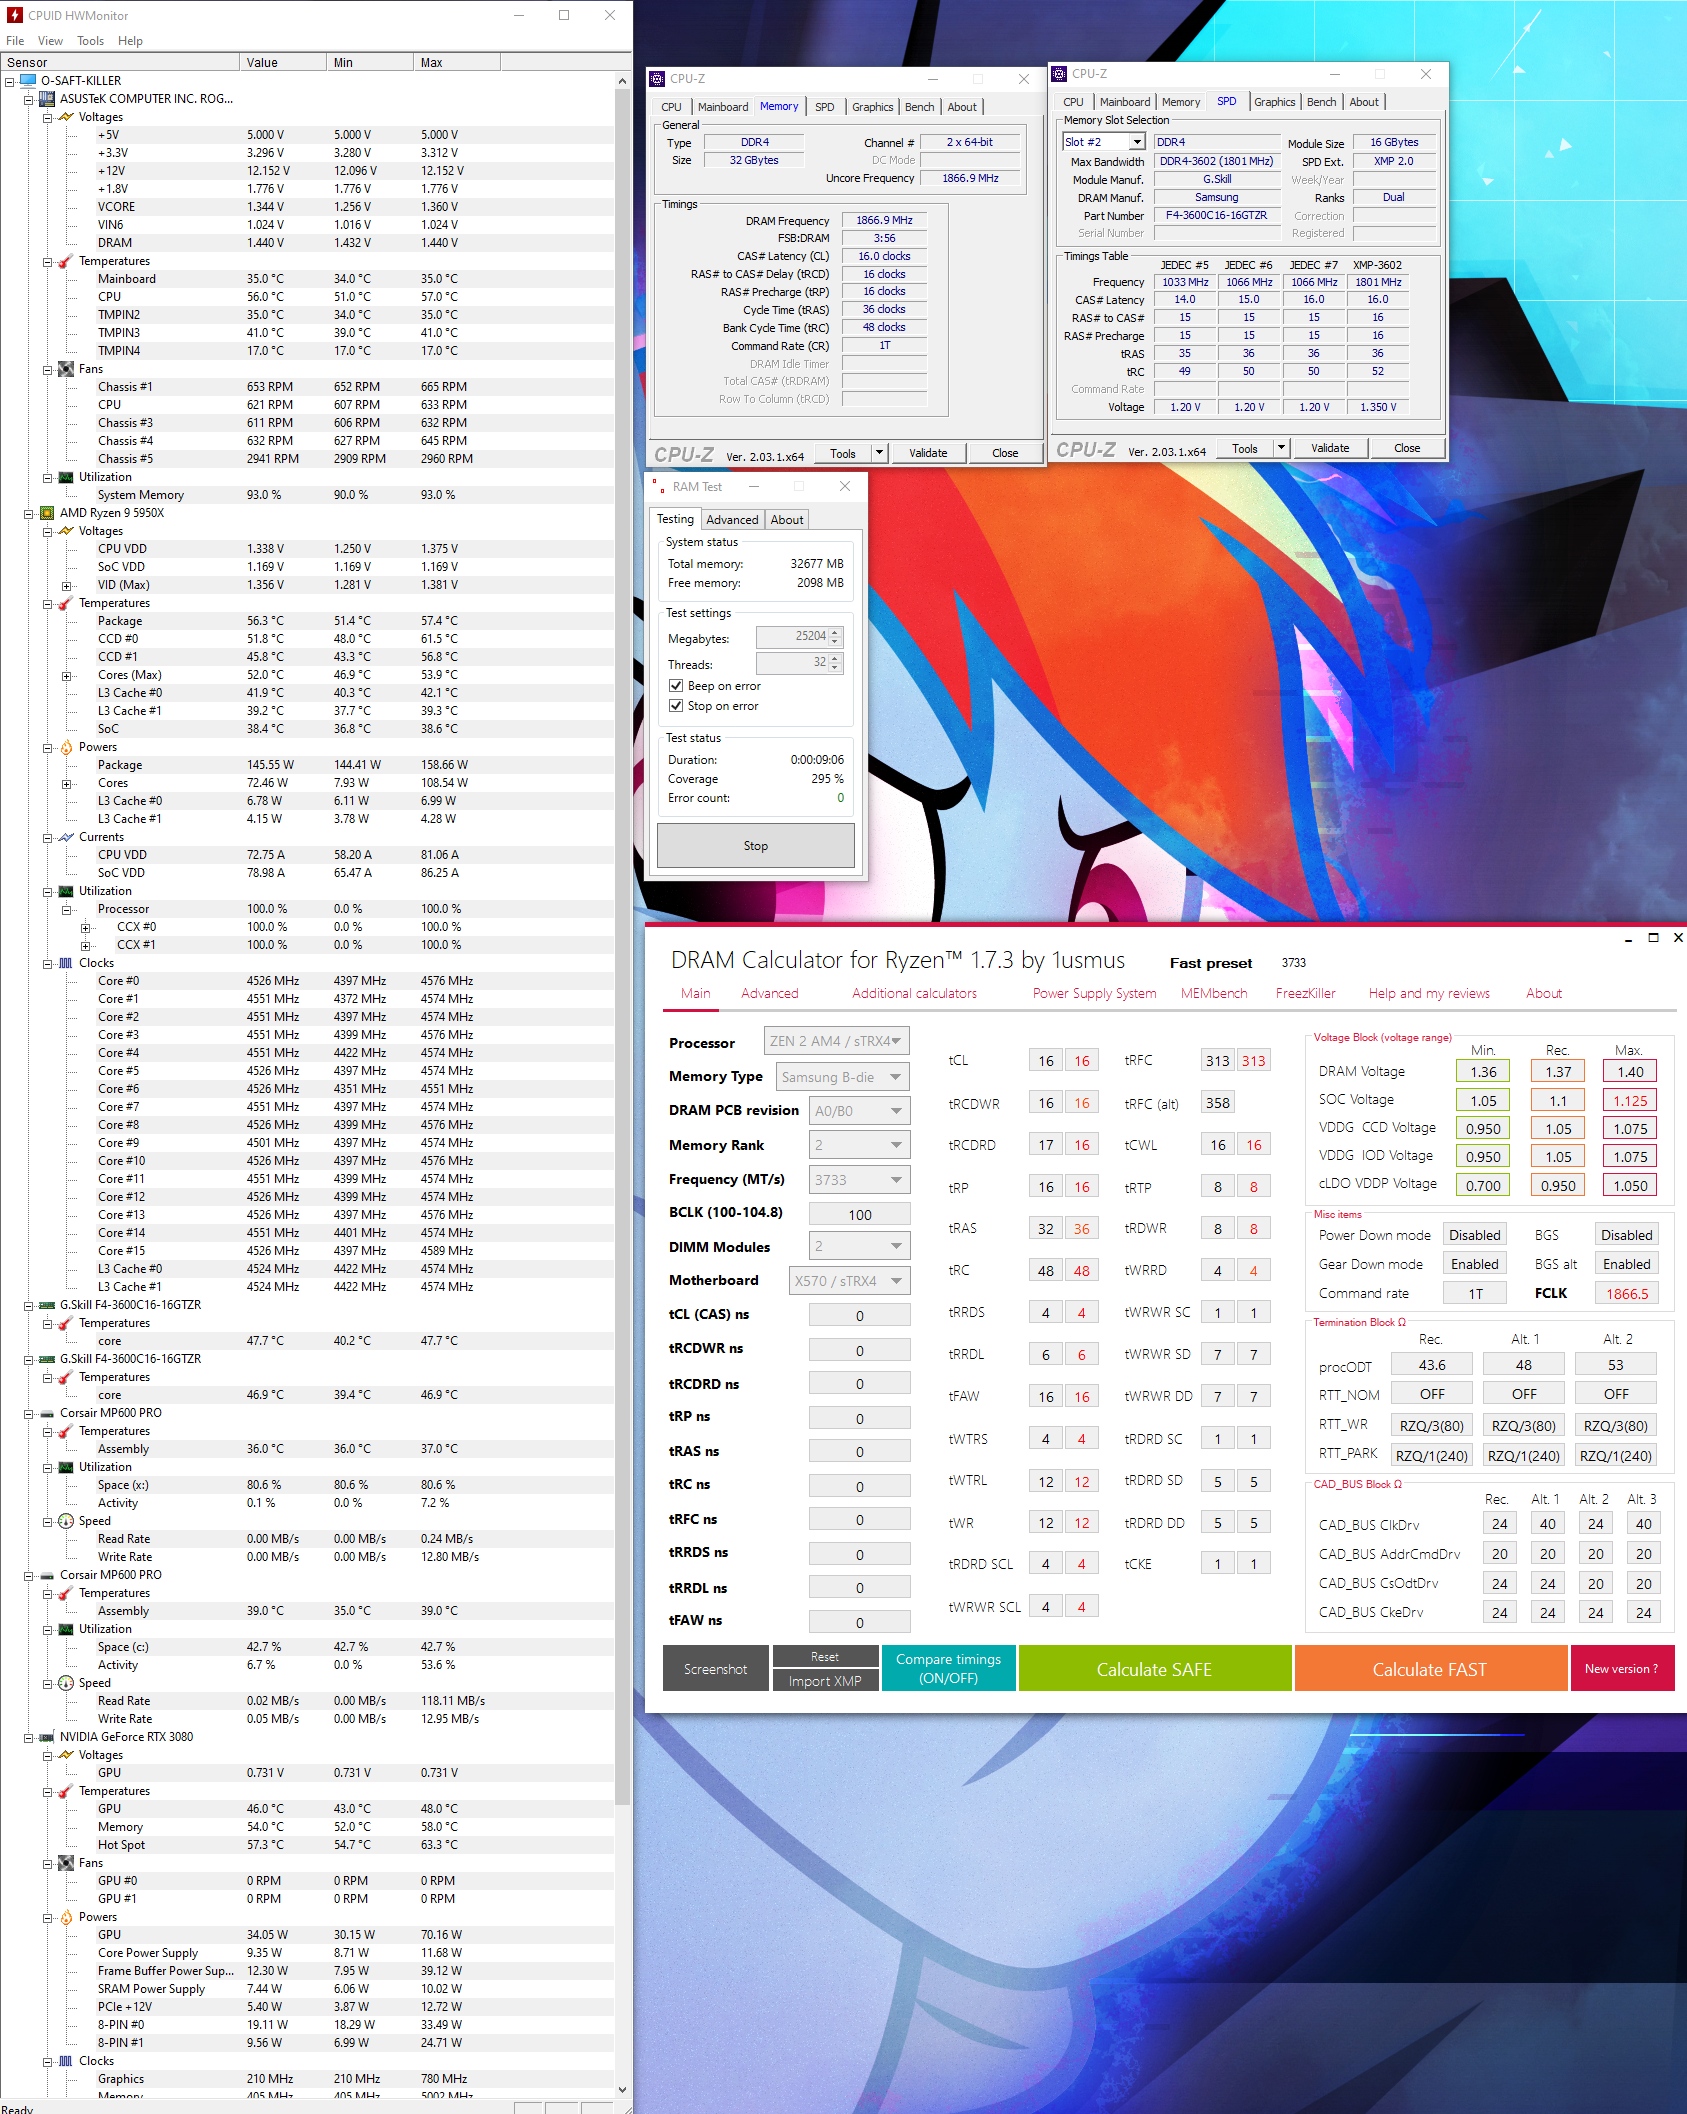Toggle Power Down mode Disabled button
This screenshot has width=1687, height=2114.
click(1475, 1235)
